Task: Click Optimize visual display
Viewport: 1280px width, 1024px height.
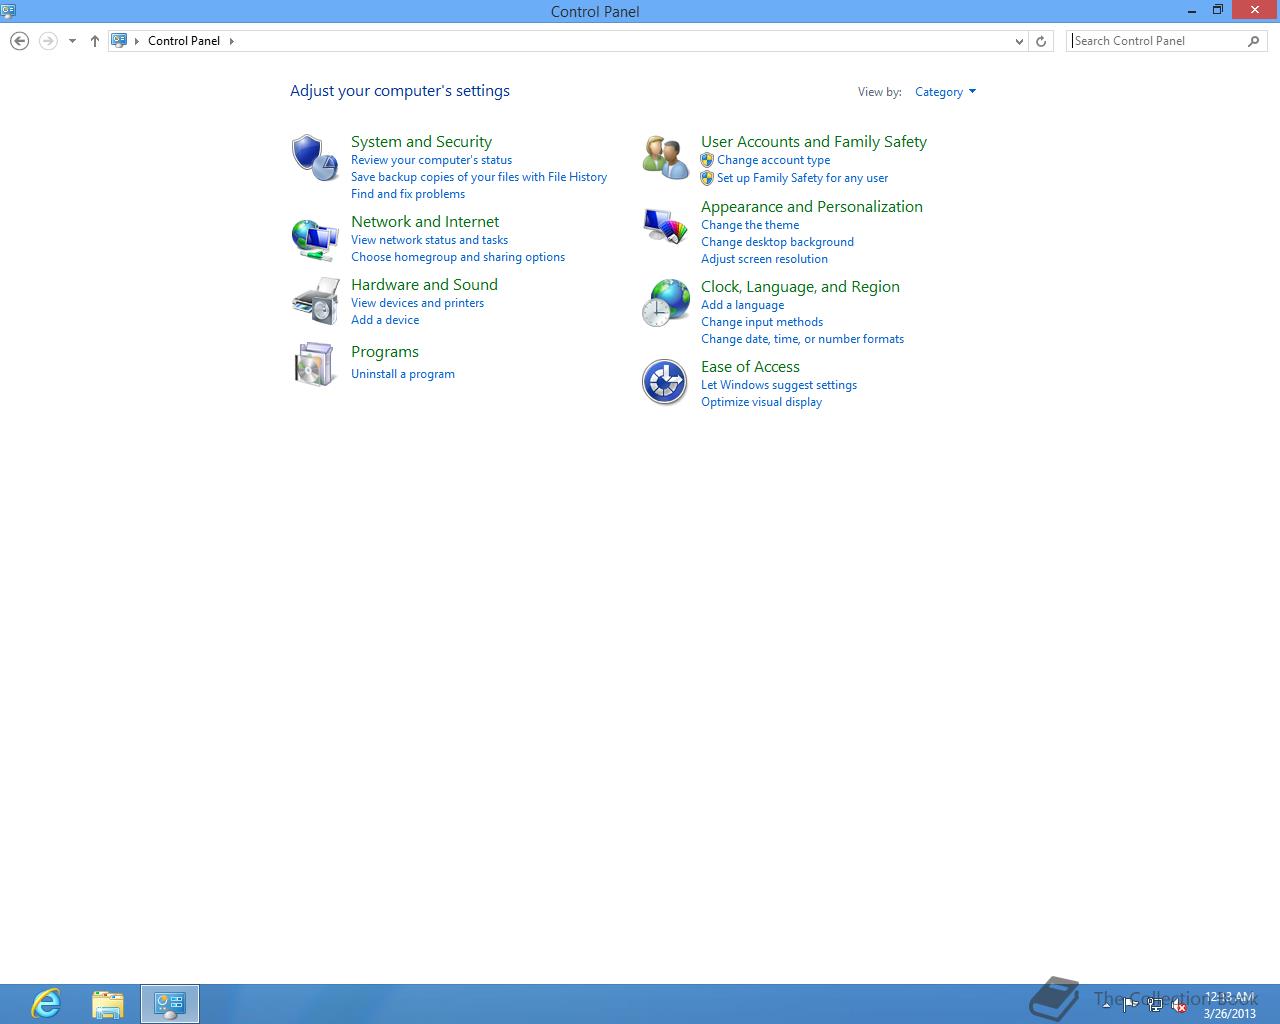Action: 761,402
